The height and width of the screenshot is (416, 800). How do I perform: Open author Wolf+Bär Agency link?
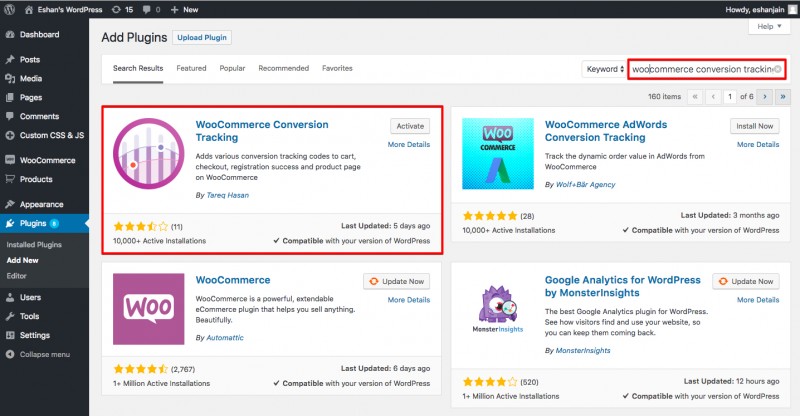585,184
